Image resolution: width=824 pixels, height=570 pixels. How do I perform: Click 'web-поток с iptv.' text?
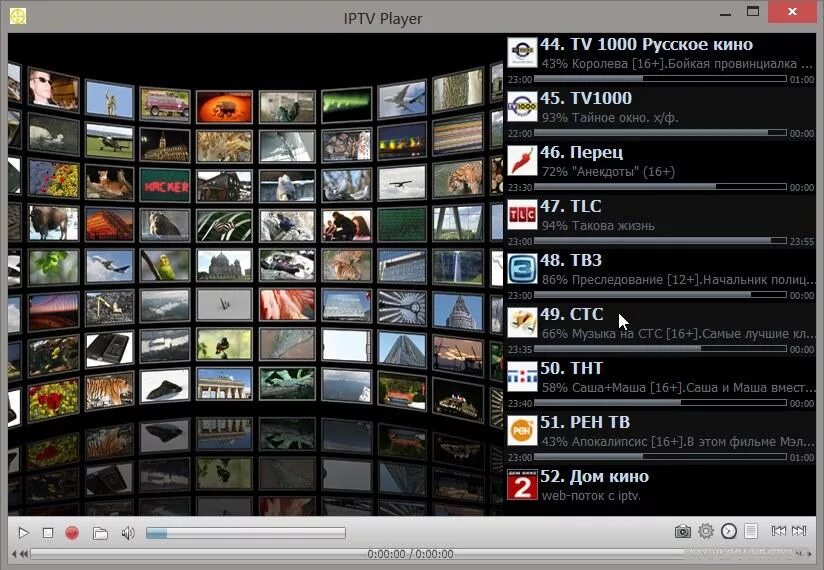coord(591,496)
